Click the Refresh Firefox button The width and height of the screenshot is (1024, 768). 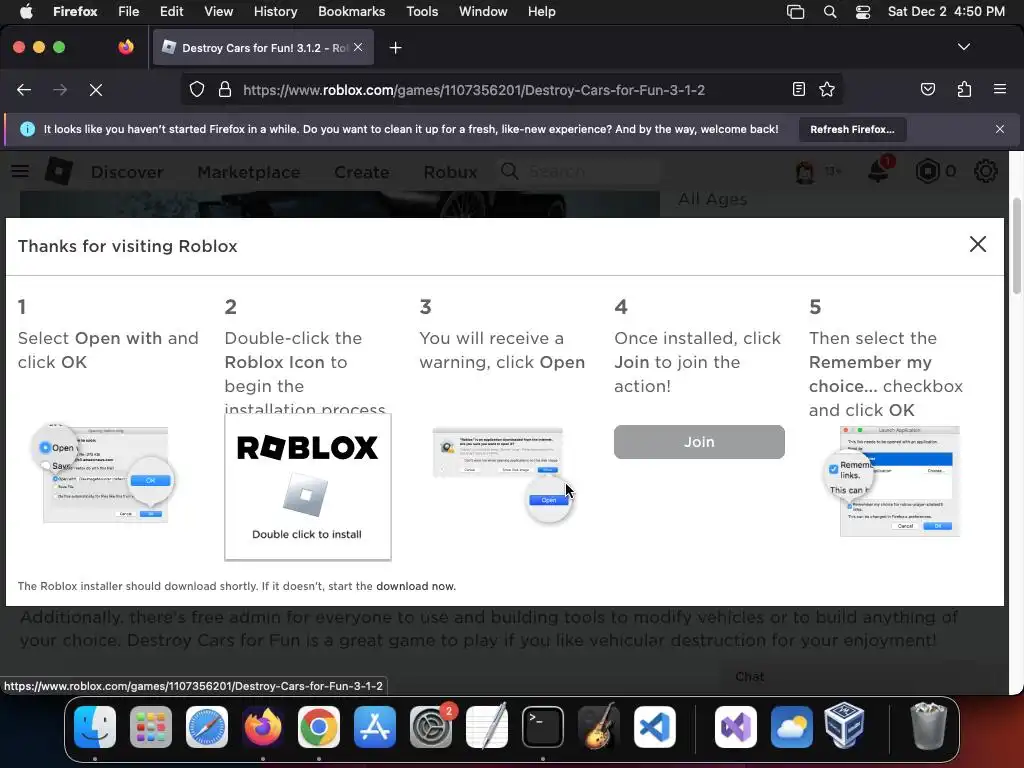point(852,129)
